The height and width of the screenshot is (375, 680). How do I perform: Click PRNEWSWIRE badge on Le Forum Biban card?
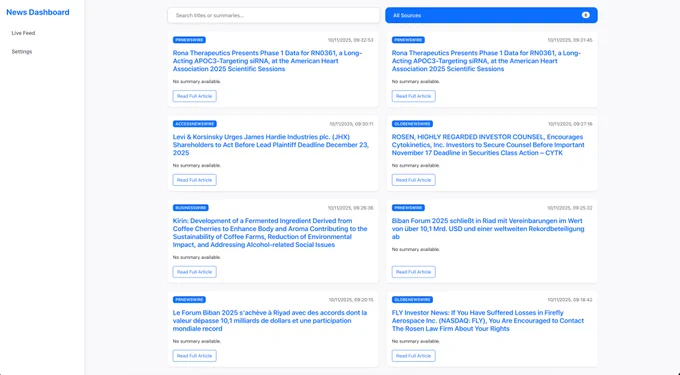click(189, 300)
